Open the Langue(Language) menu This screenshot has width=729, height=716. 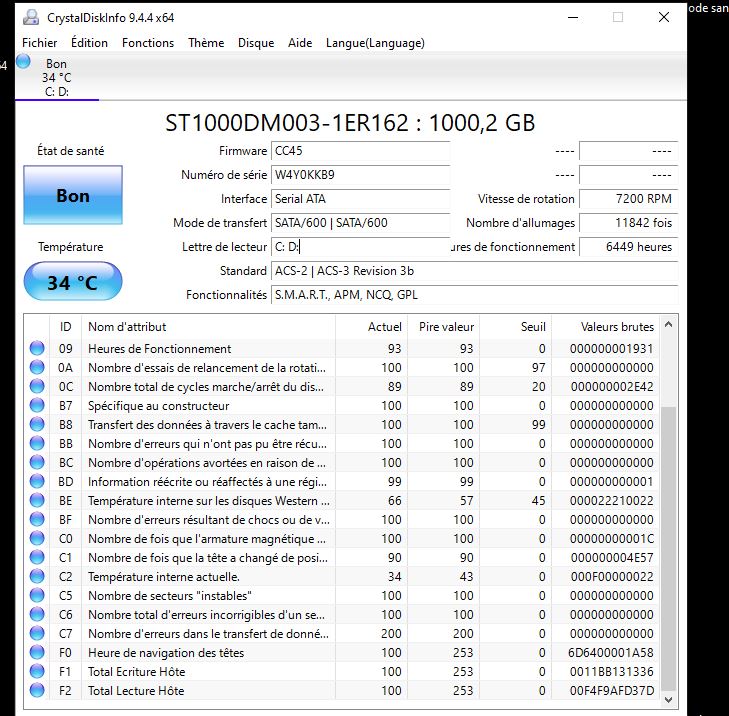pyautogui.click(x=375, y=43)
